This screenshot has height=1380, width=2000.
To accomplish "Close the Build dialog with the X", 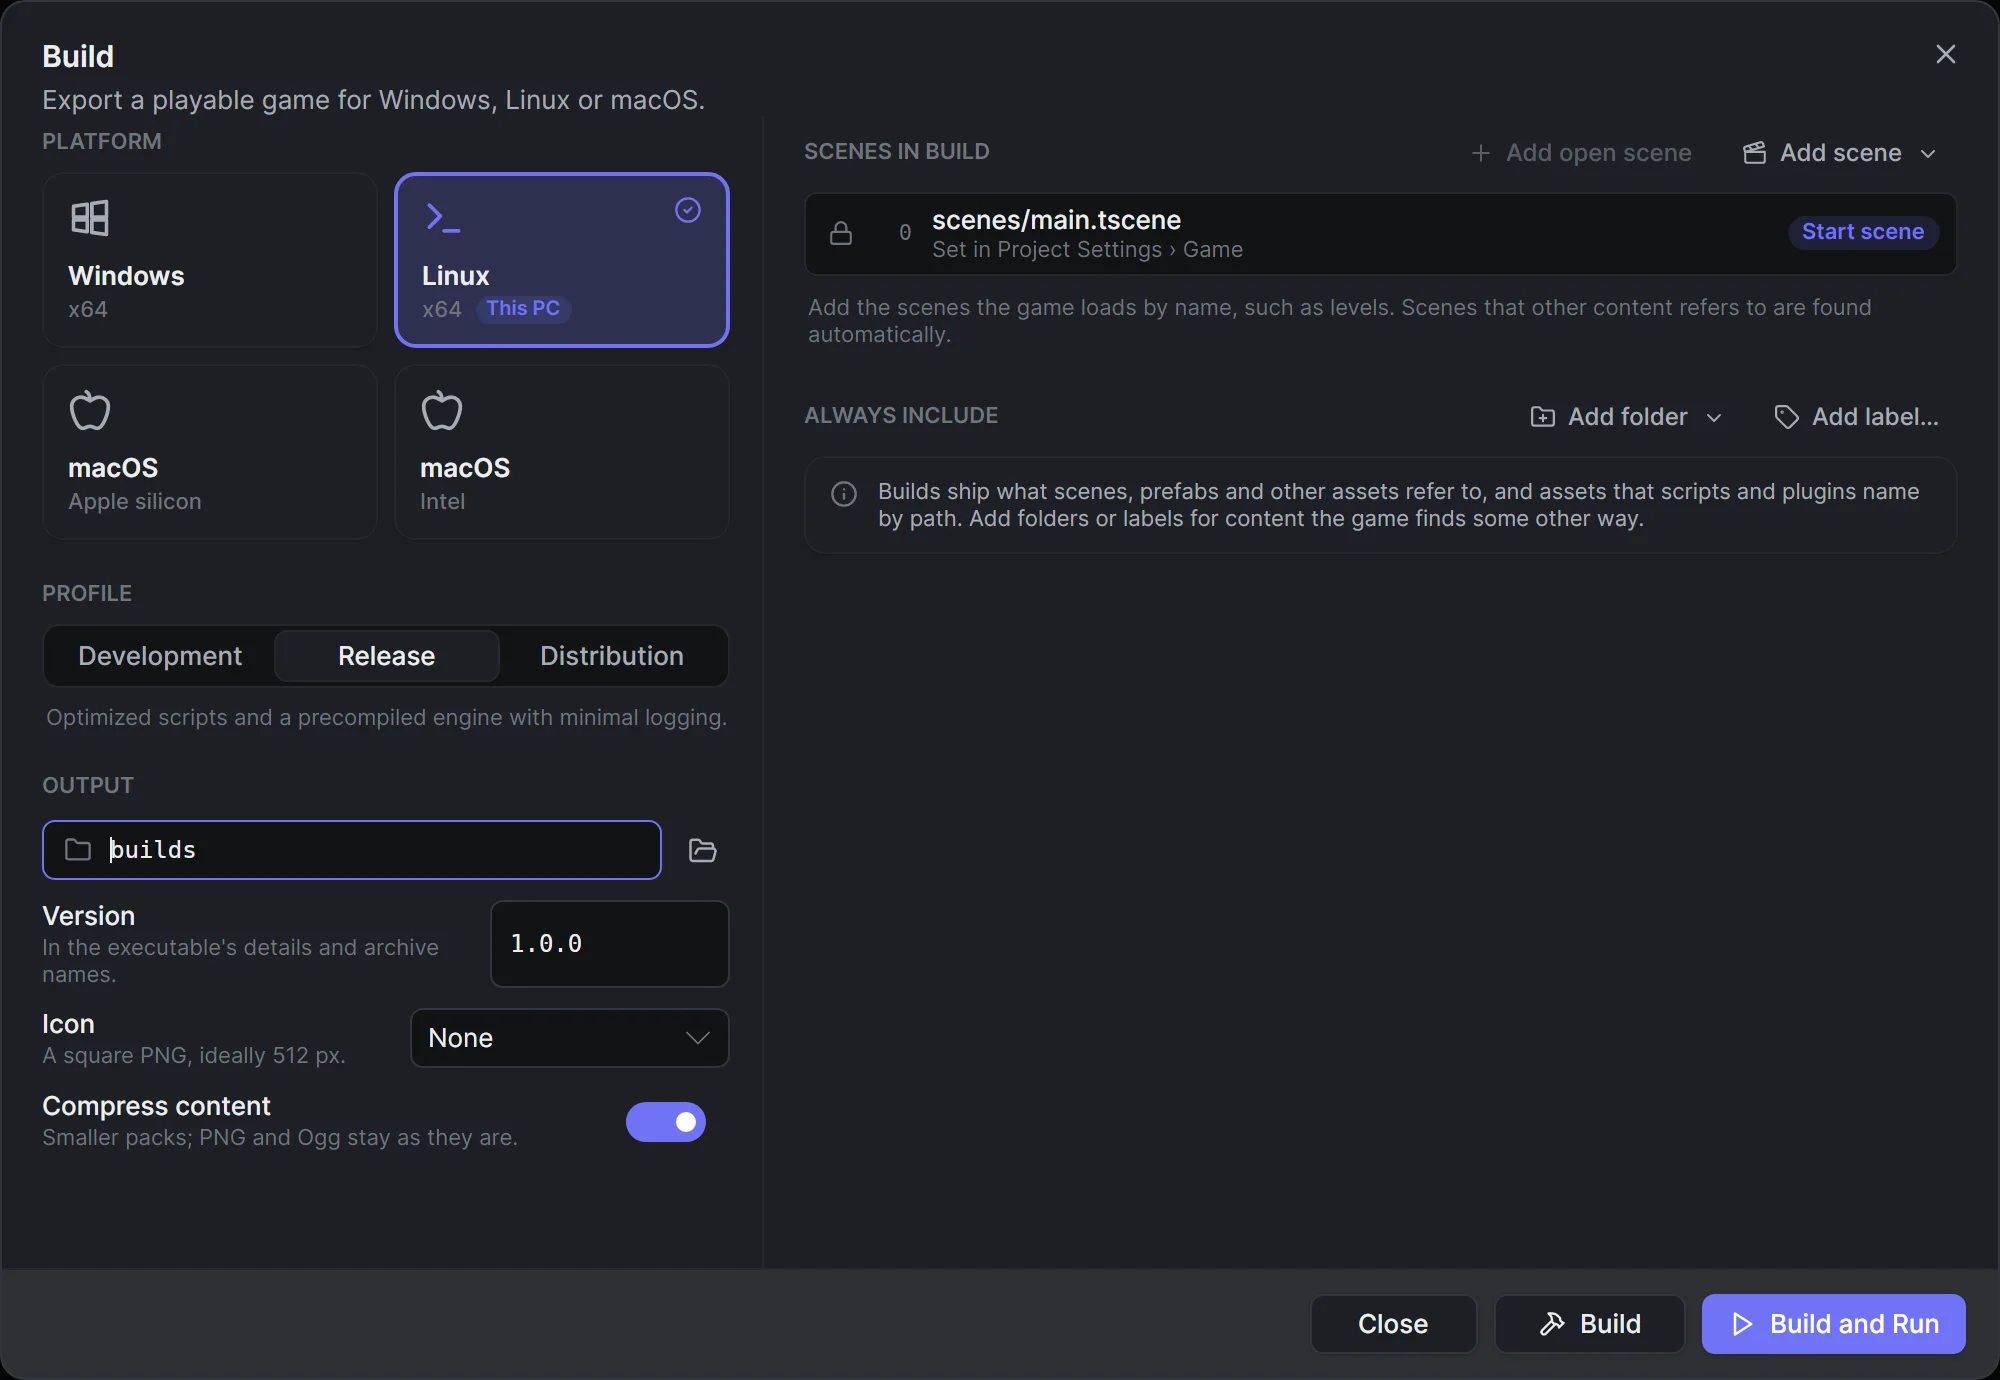I will click(x=1946, y=54).
